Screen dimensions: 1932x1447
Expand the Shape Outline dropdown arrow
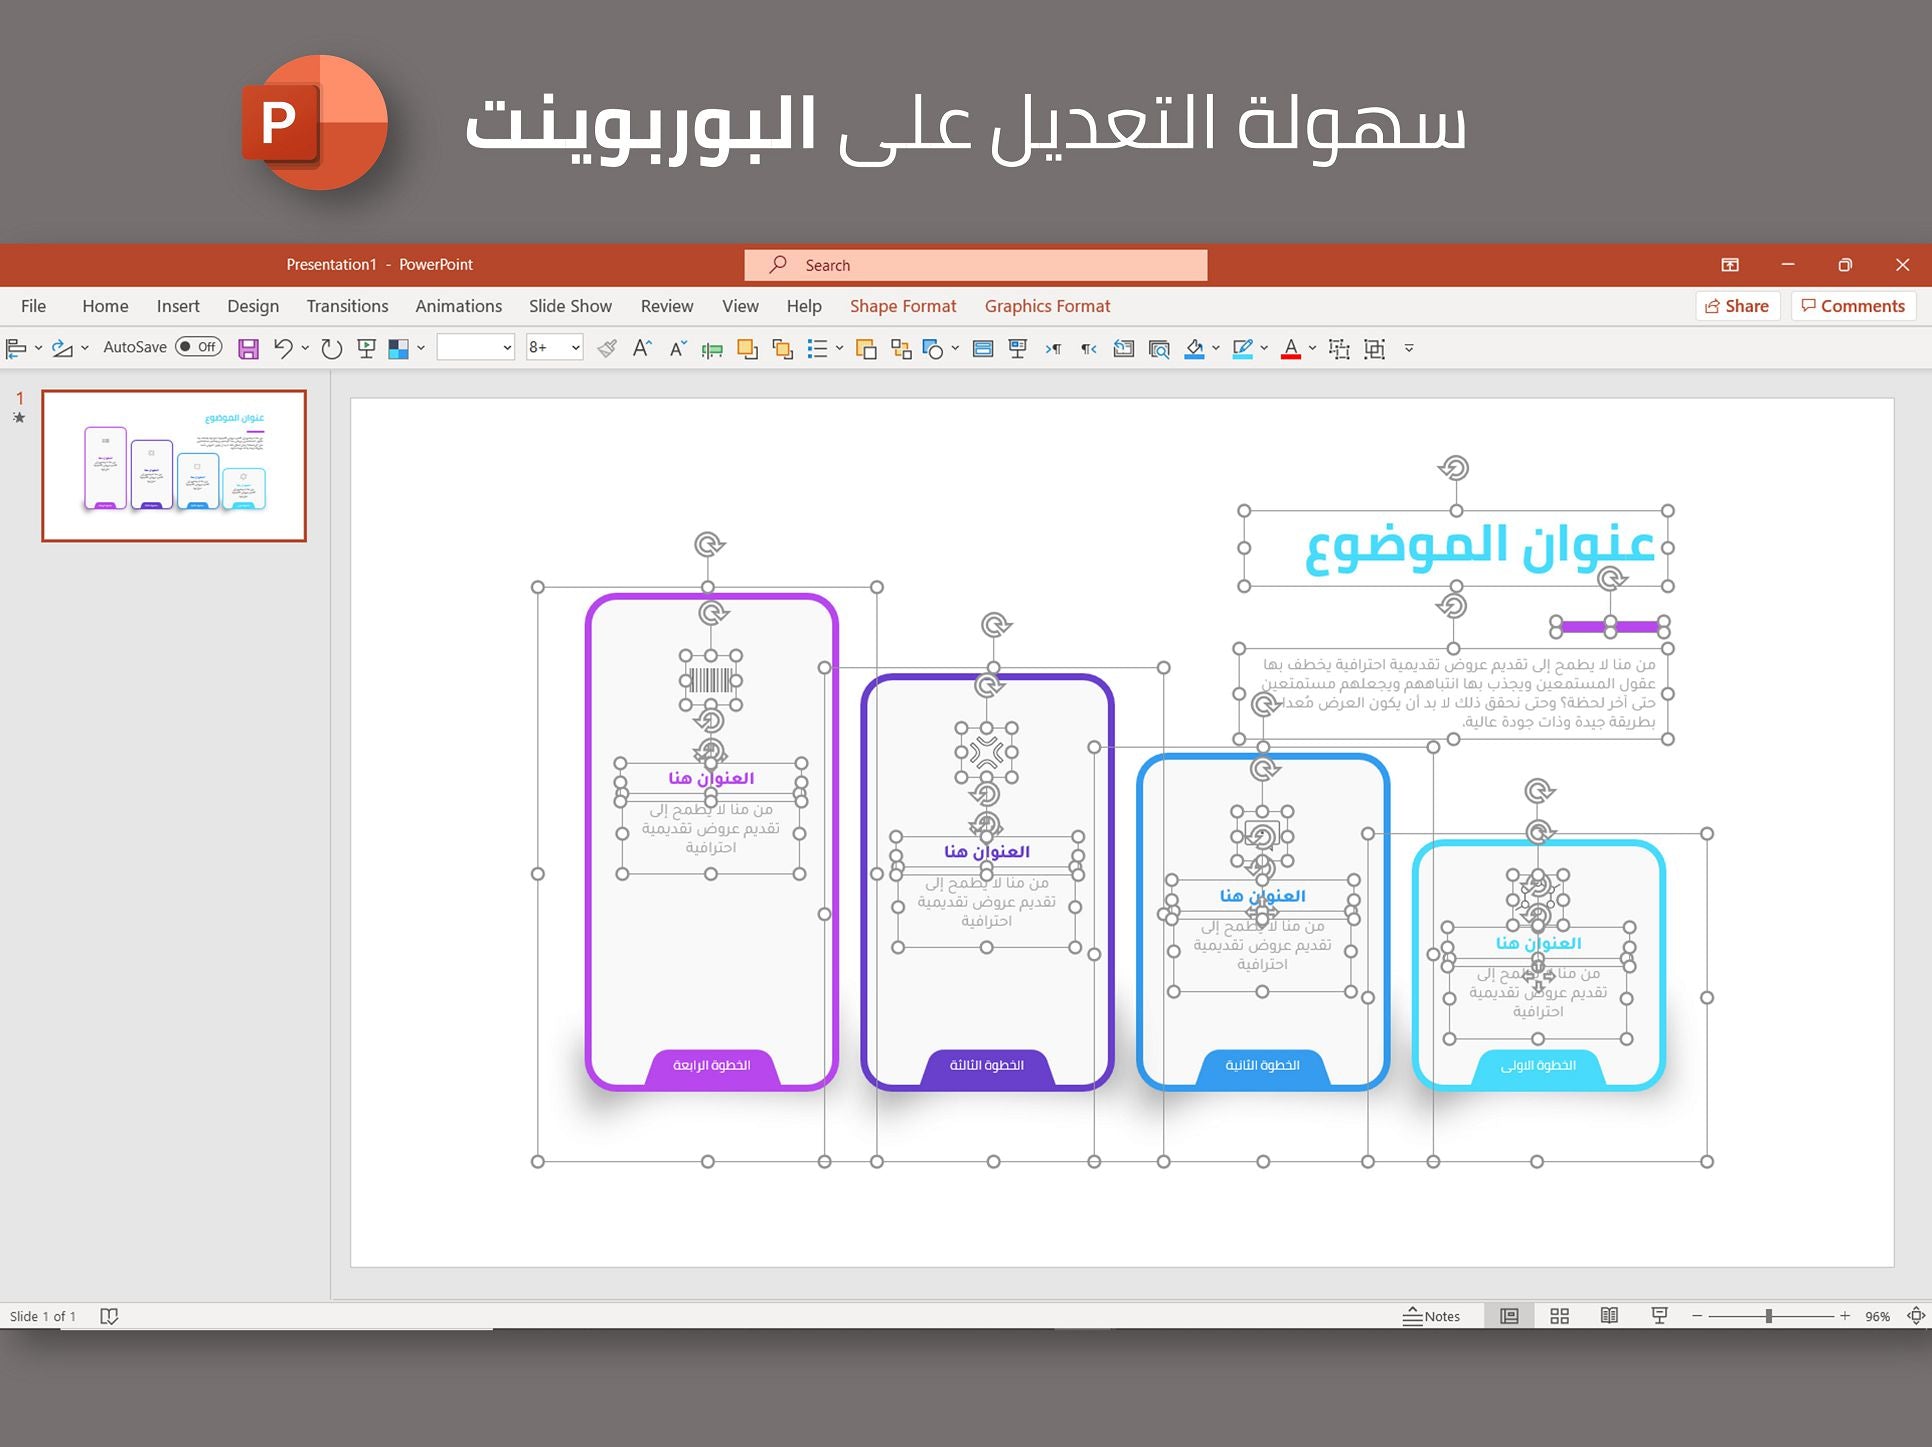pos(1264,348)
